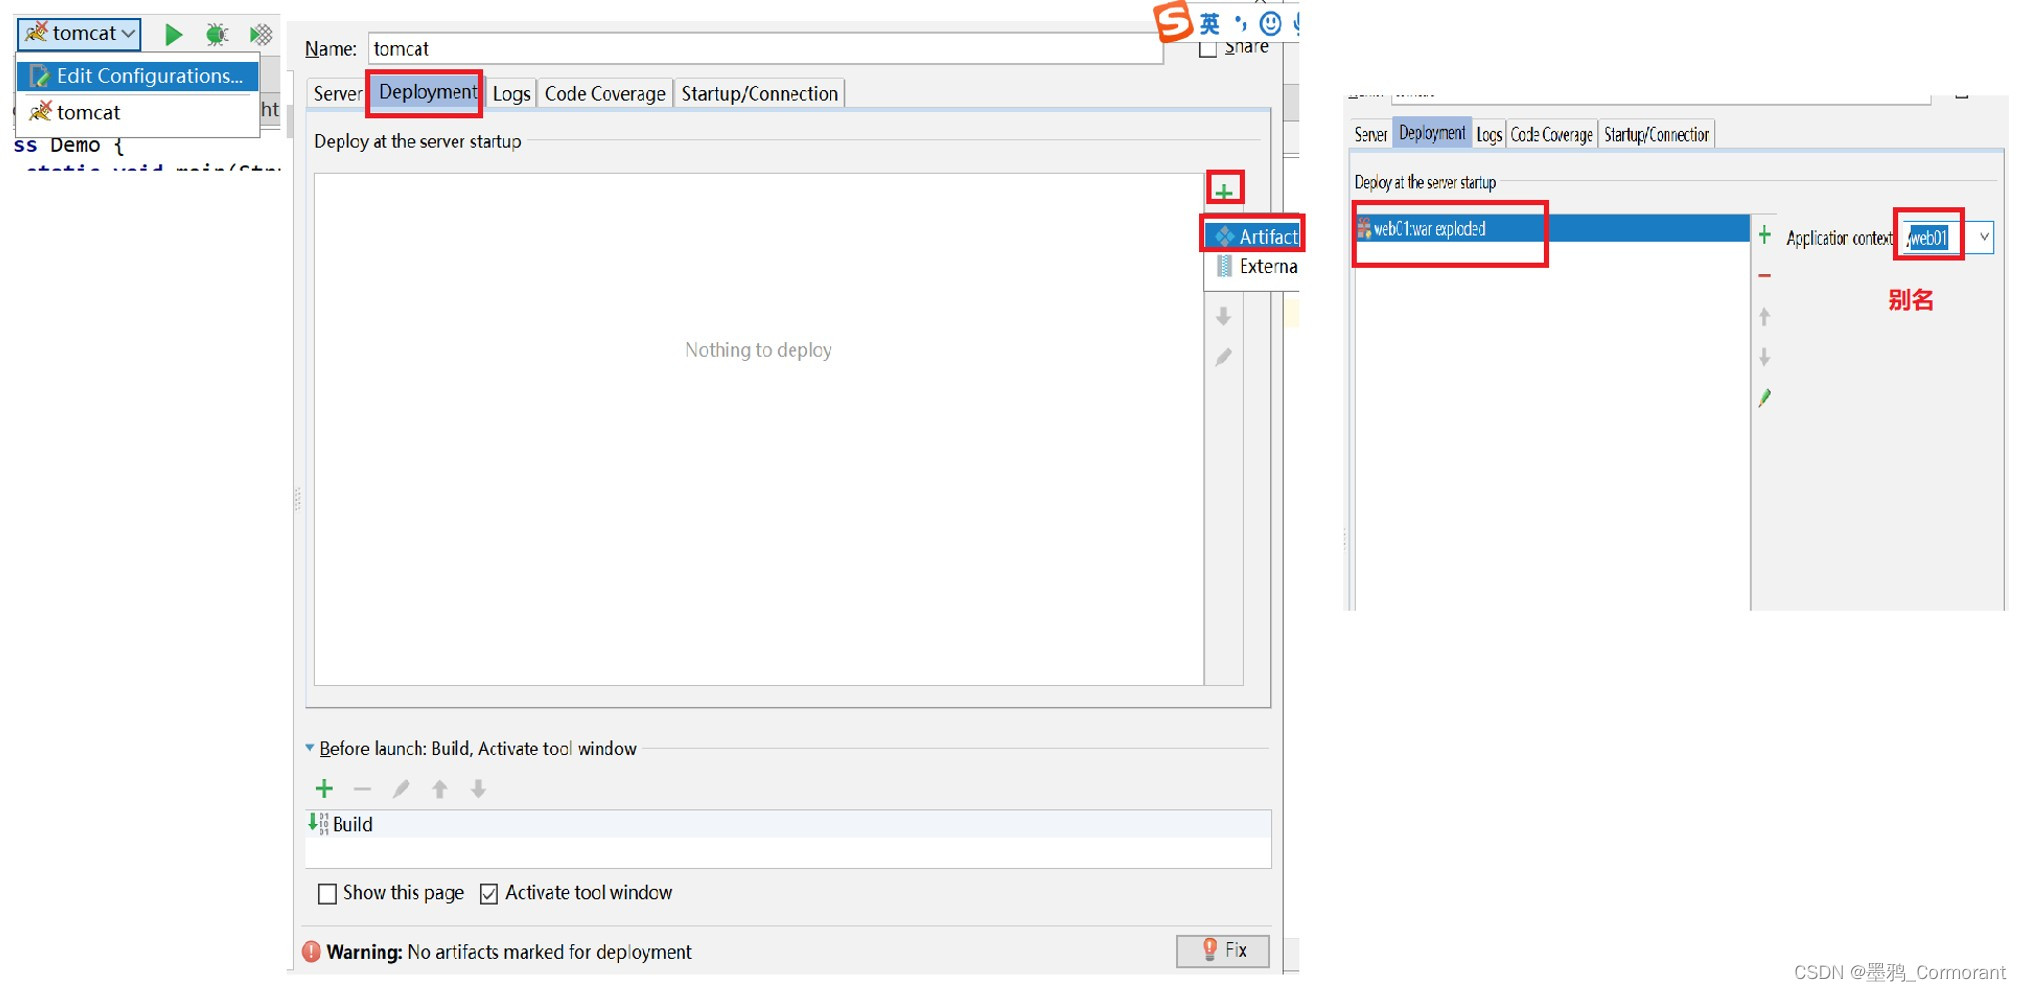This screenshot has height=991, width=2022.
Task: Click the Server tab in the right screenshot
Action: (1370, 135)
